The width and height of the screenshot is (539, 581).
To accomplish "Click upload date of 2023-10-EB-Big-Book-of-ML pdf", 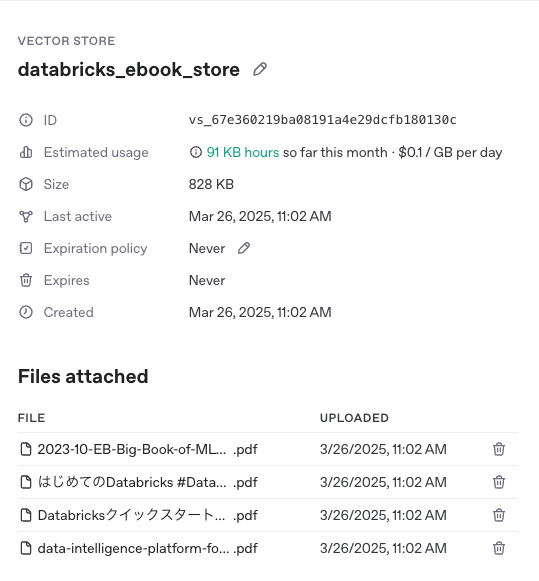I will point(383,449).
